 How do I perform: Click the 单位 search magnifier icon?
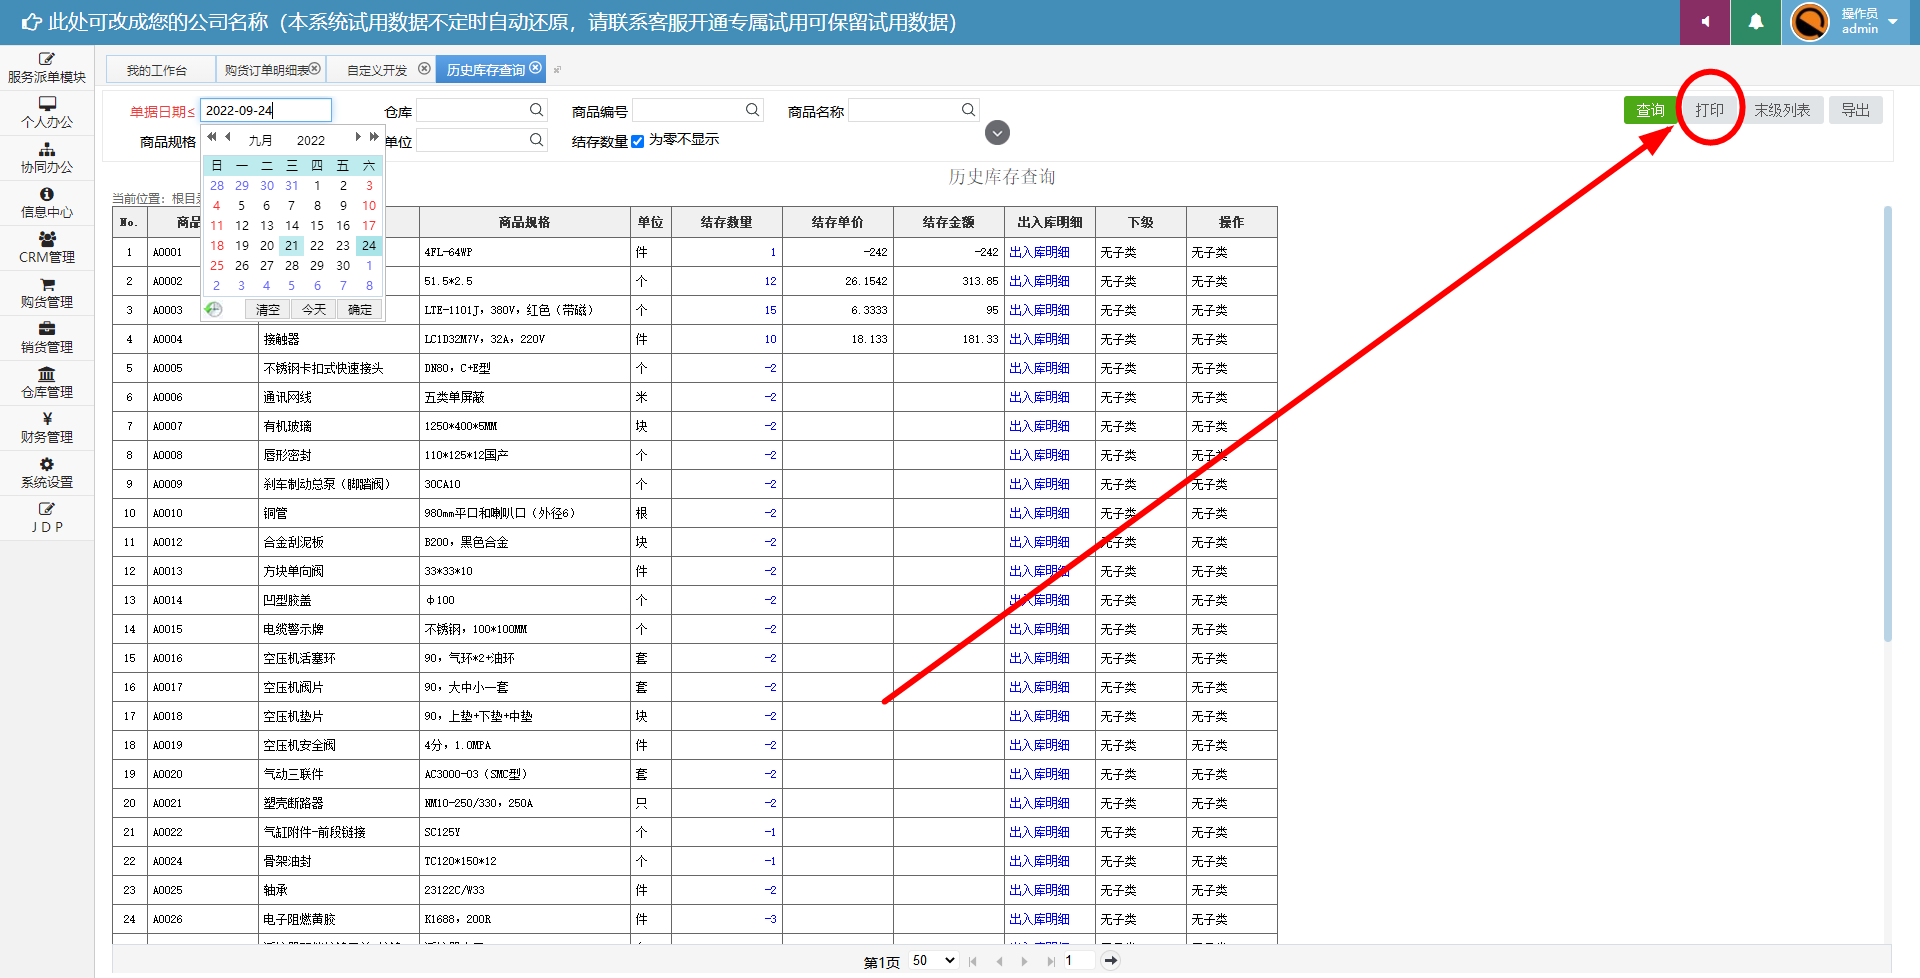(x=537, y=140)
